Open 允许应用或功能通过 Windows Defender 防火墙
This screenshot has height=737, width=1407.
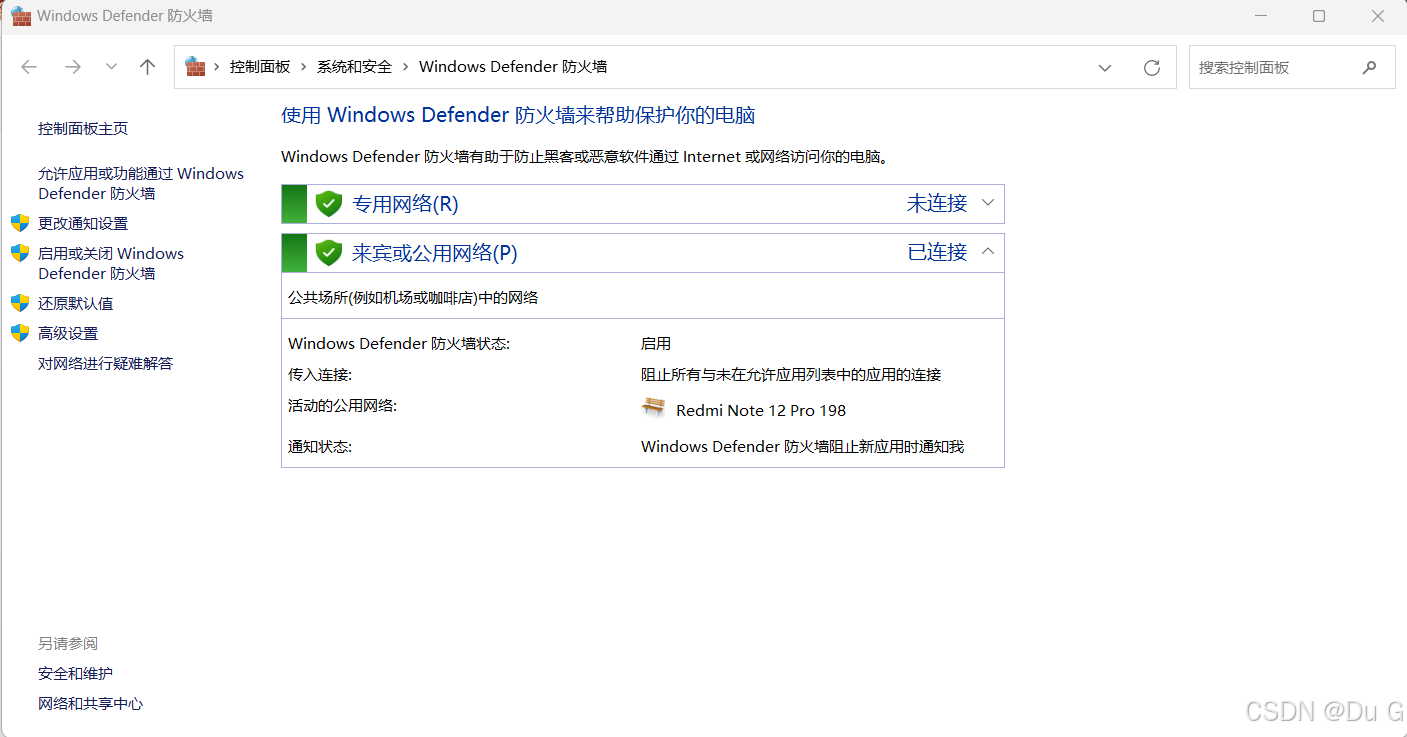(141, 184)
